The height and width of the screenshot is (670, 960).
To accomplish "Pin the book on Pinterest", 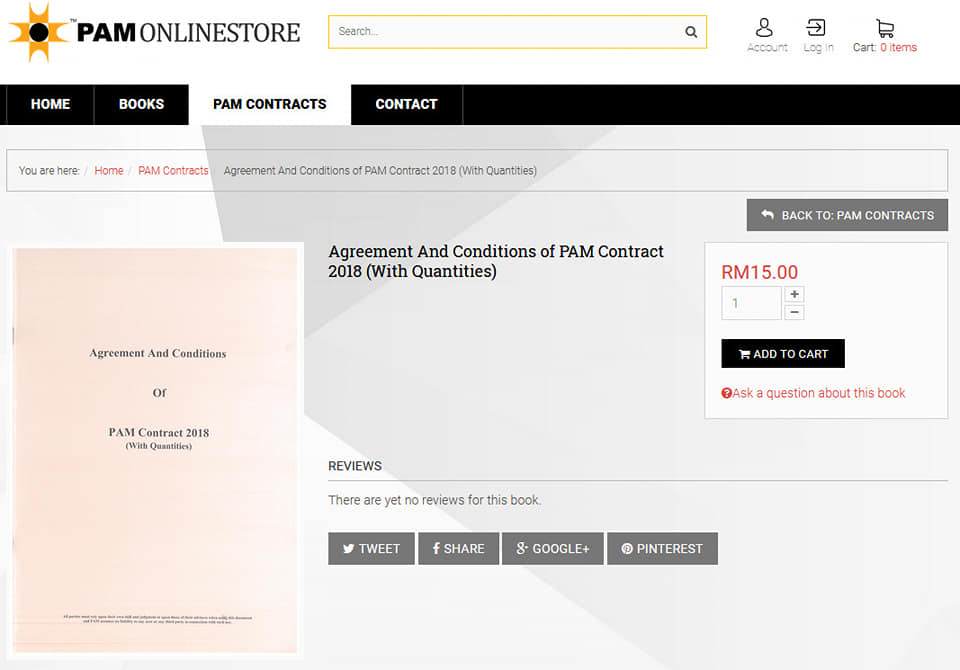I will pyautogui.click(x=662, y=548).
